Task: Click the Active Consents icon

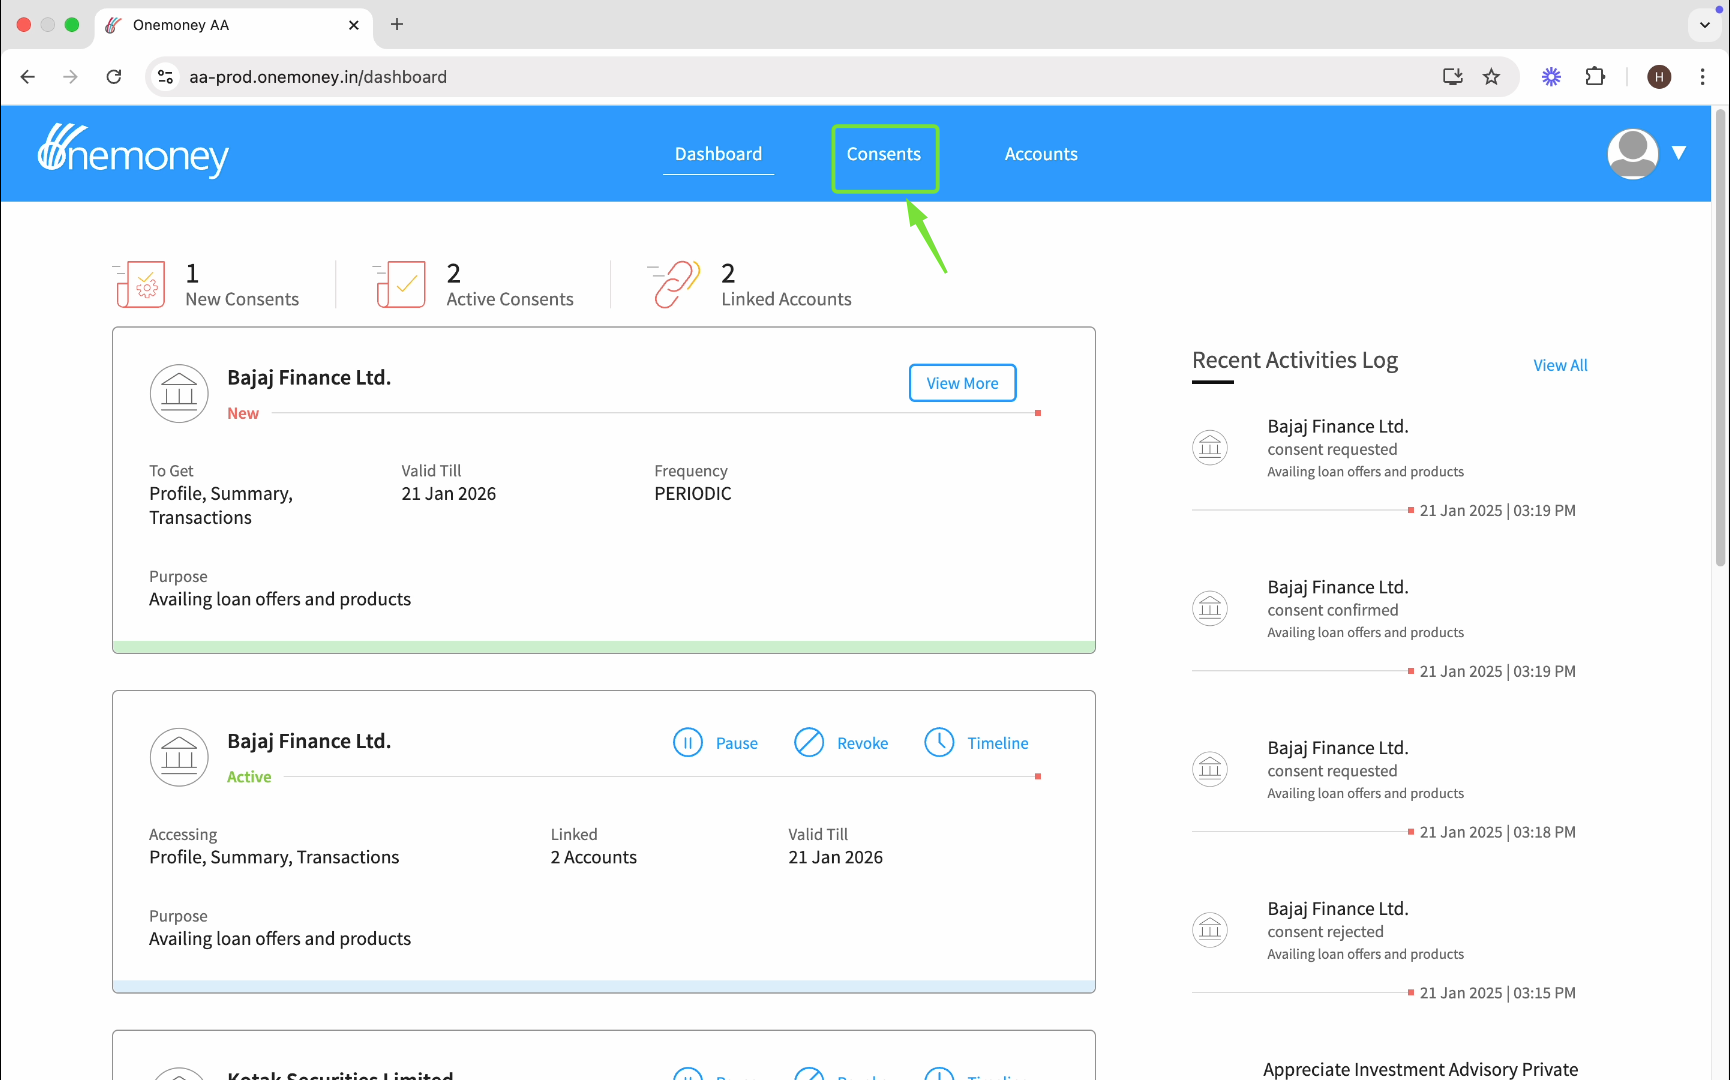Action: [400, 285]
